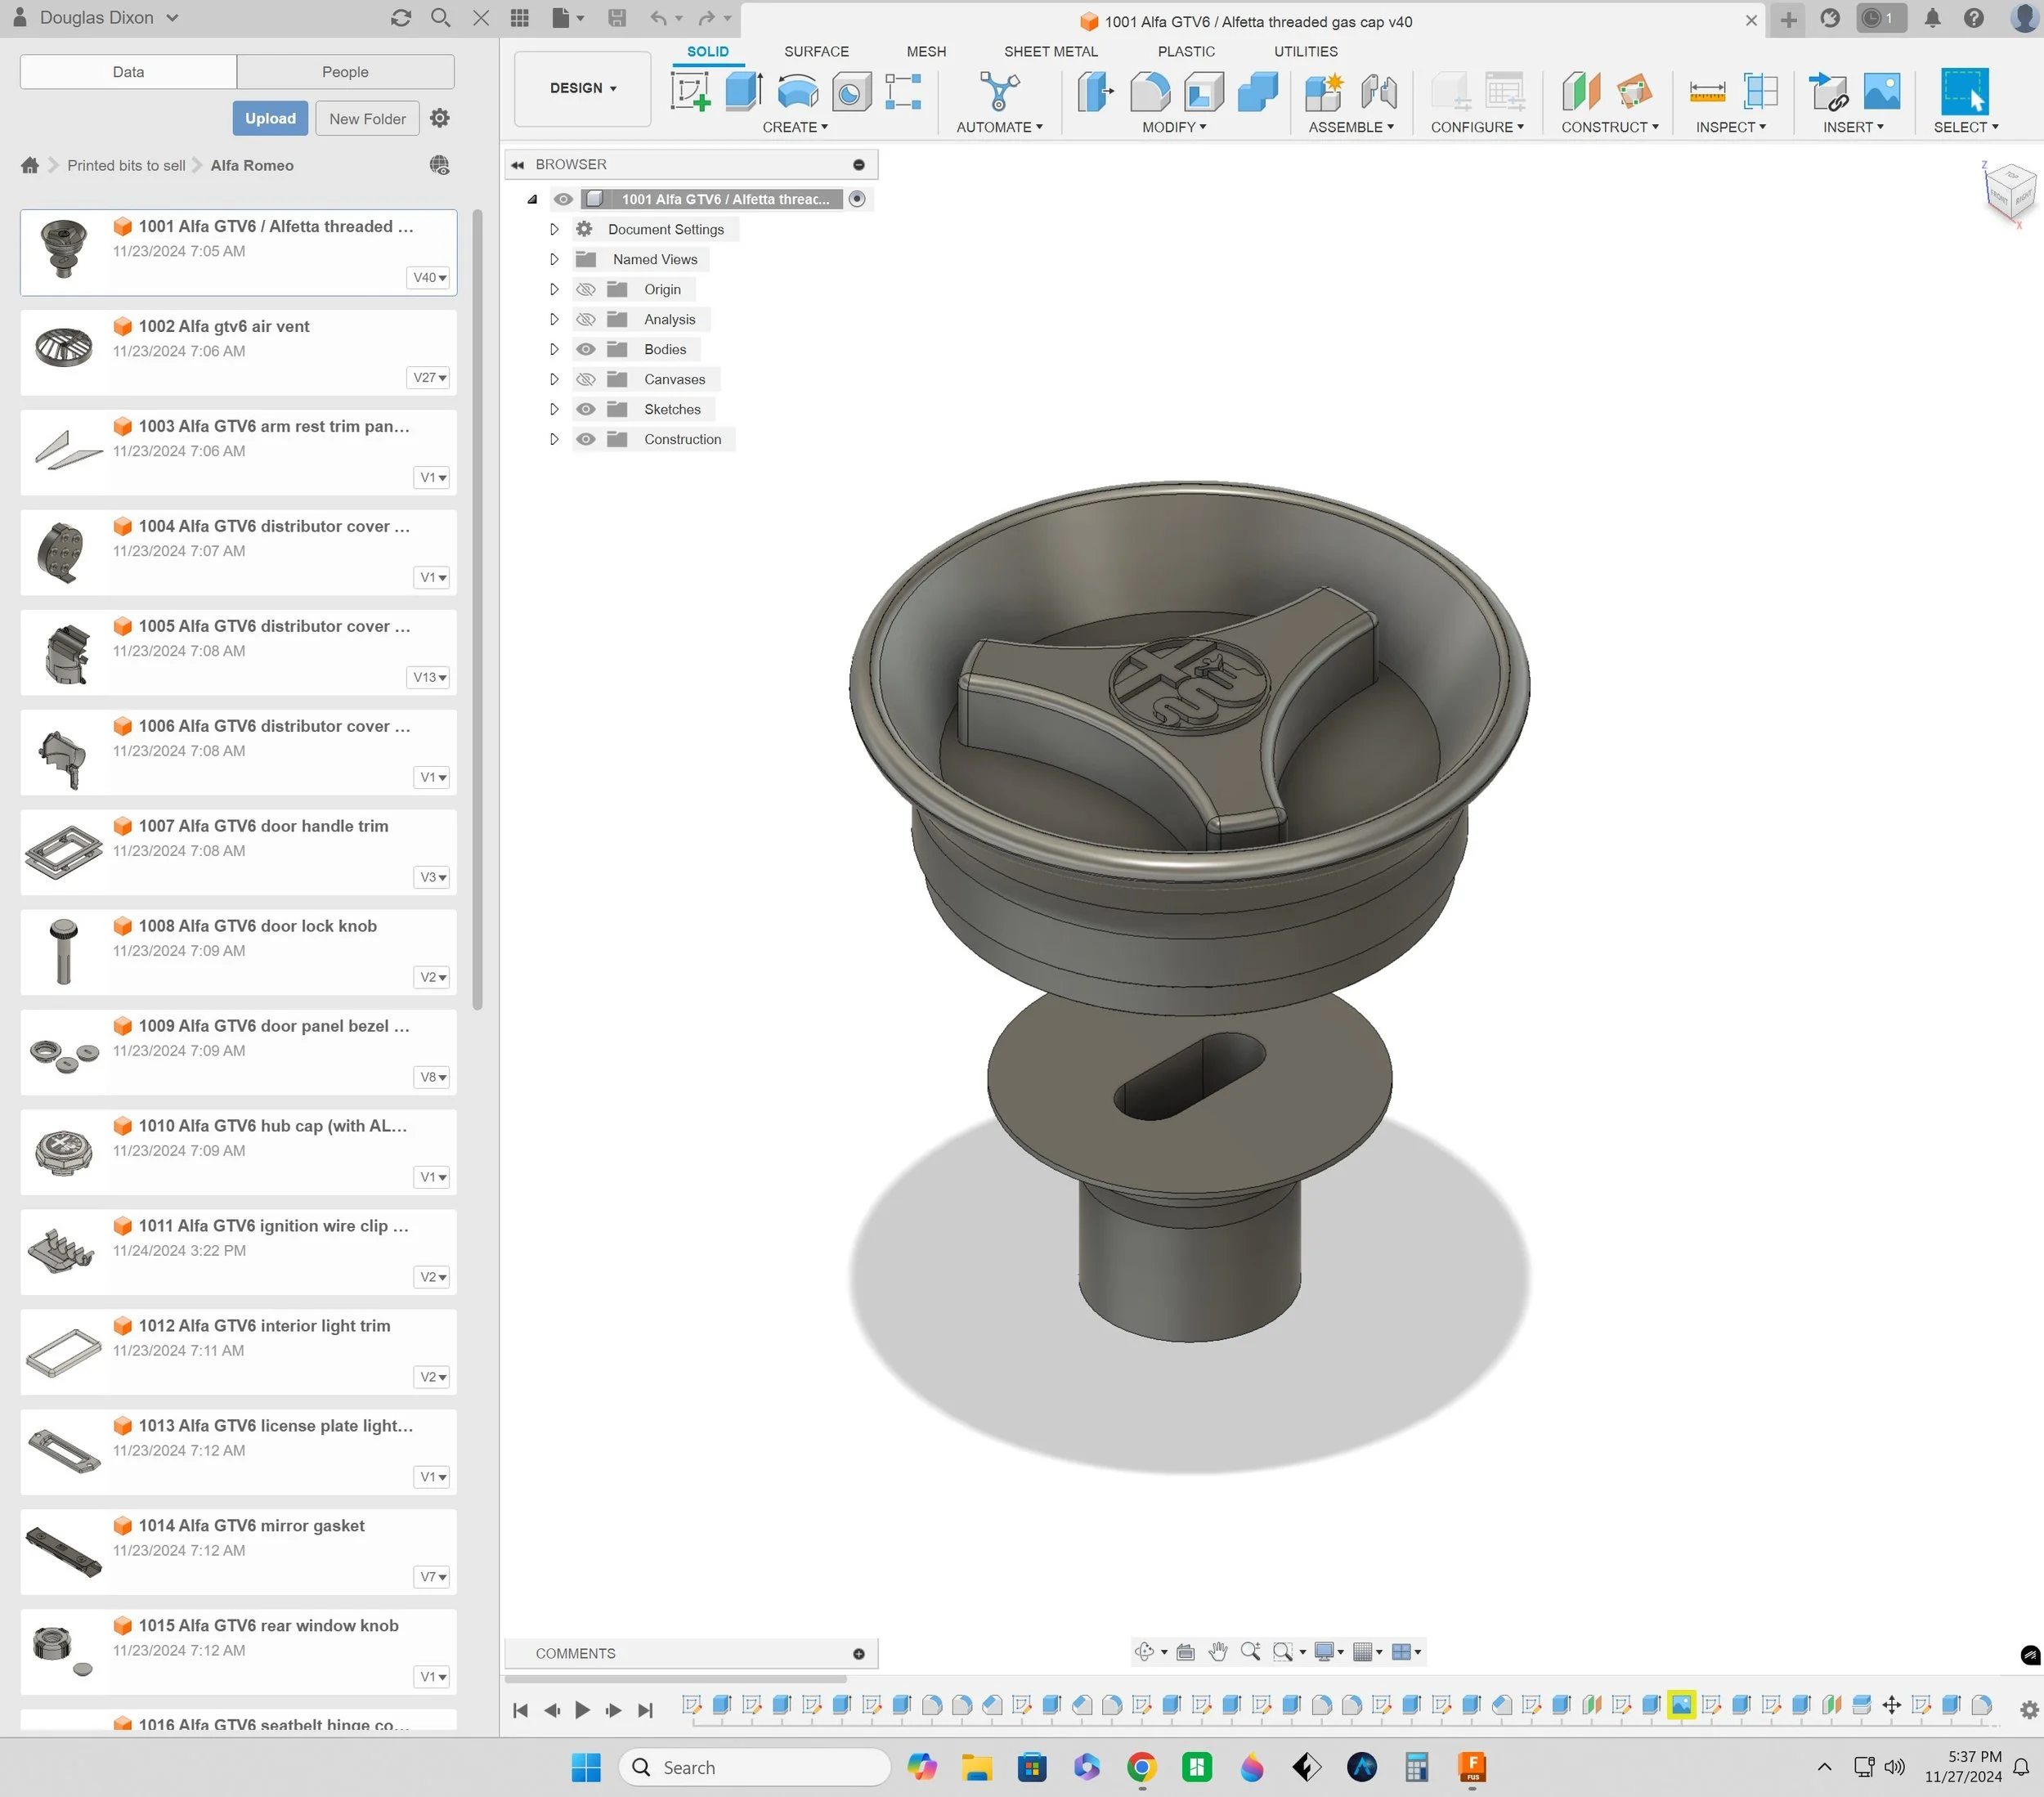Play the timeline
Viewport: 2044px width, 1797px height.
tap(582, 1710)
